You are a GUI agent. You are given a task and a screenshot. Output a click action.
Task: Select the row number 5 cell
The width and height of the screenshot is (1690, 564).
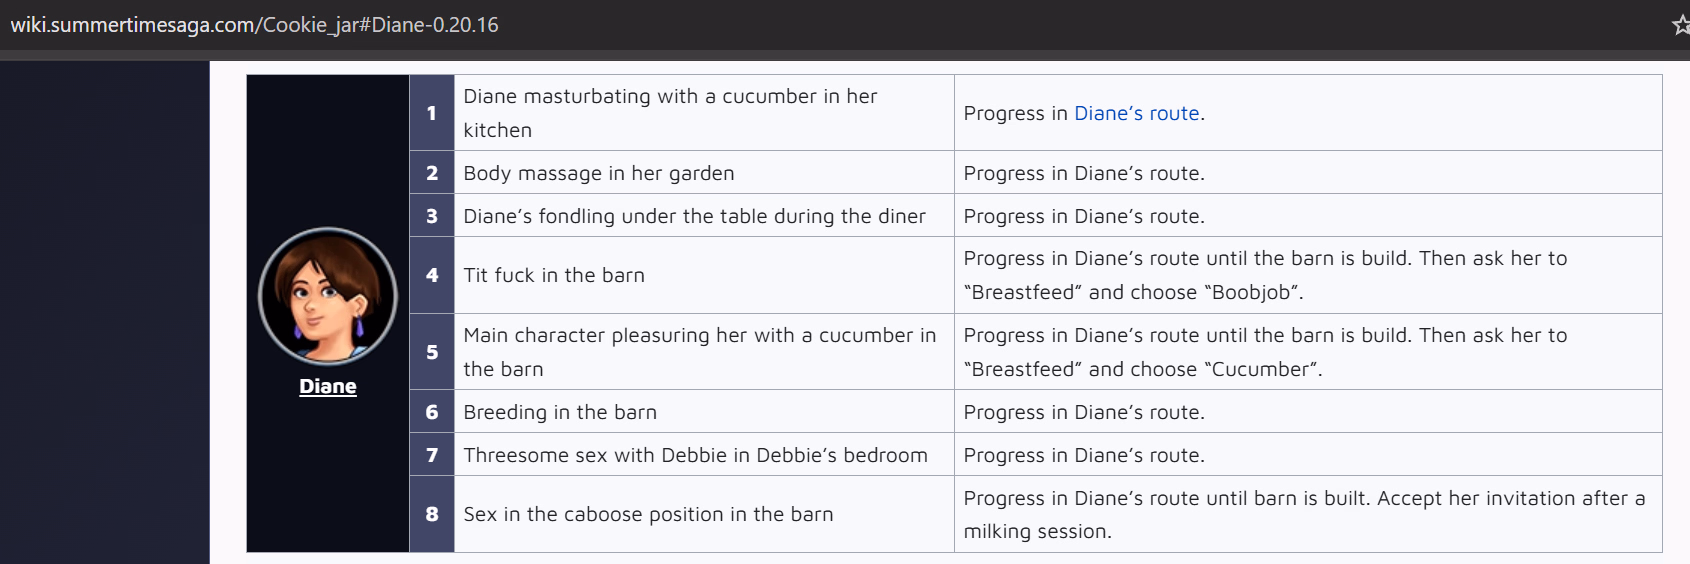point(432,352)
